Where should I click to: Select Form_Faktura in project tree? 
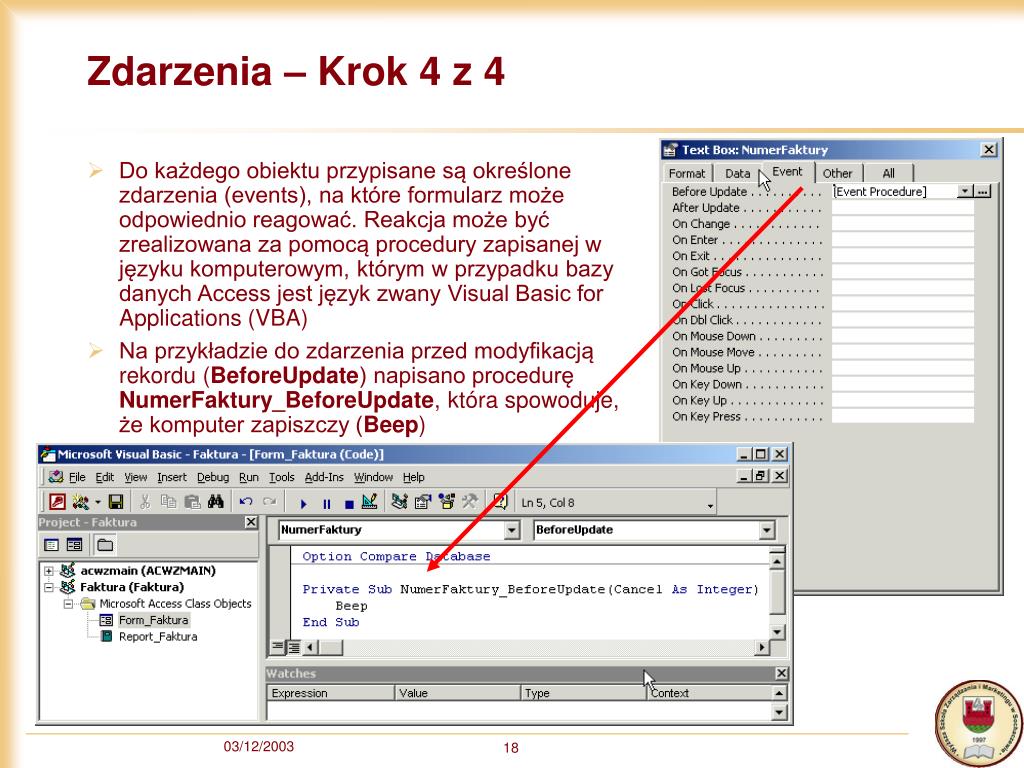153,620
